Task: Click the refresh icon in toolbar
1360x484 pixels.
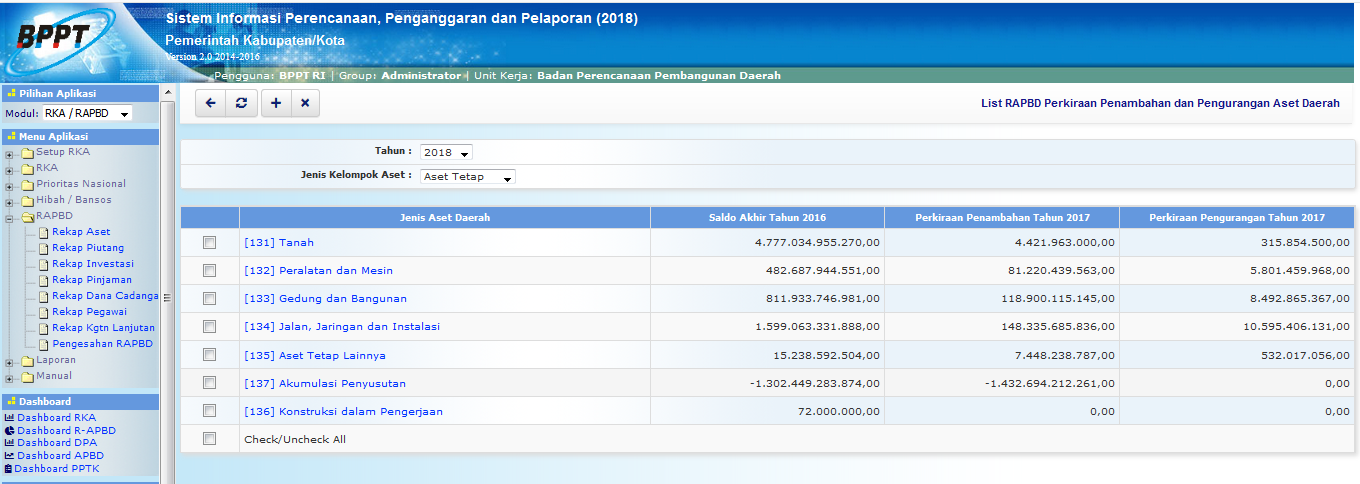Action: (x=241, y=103)
